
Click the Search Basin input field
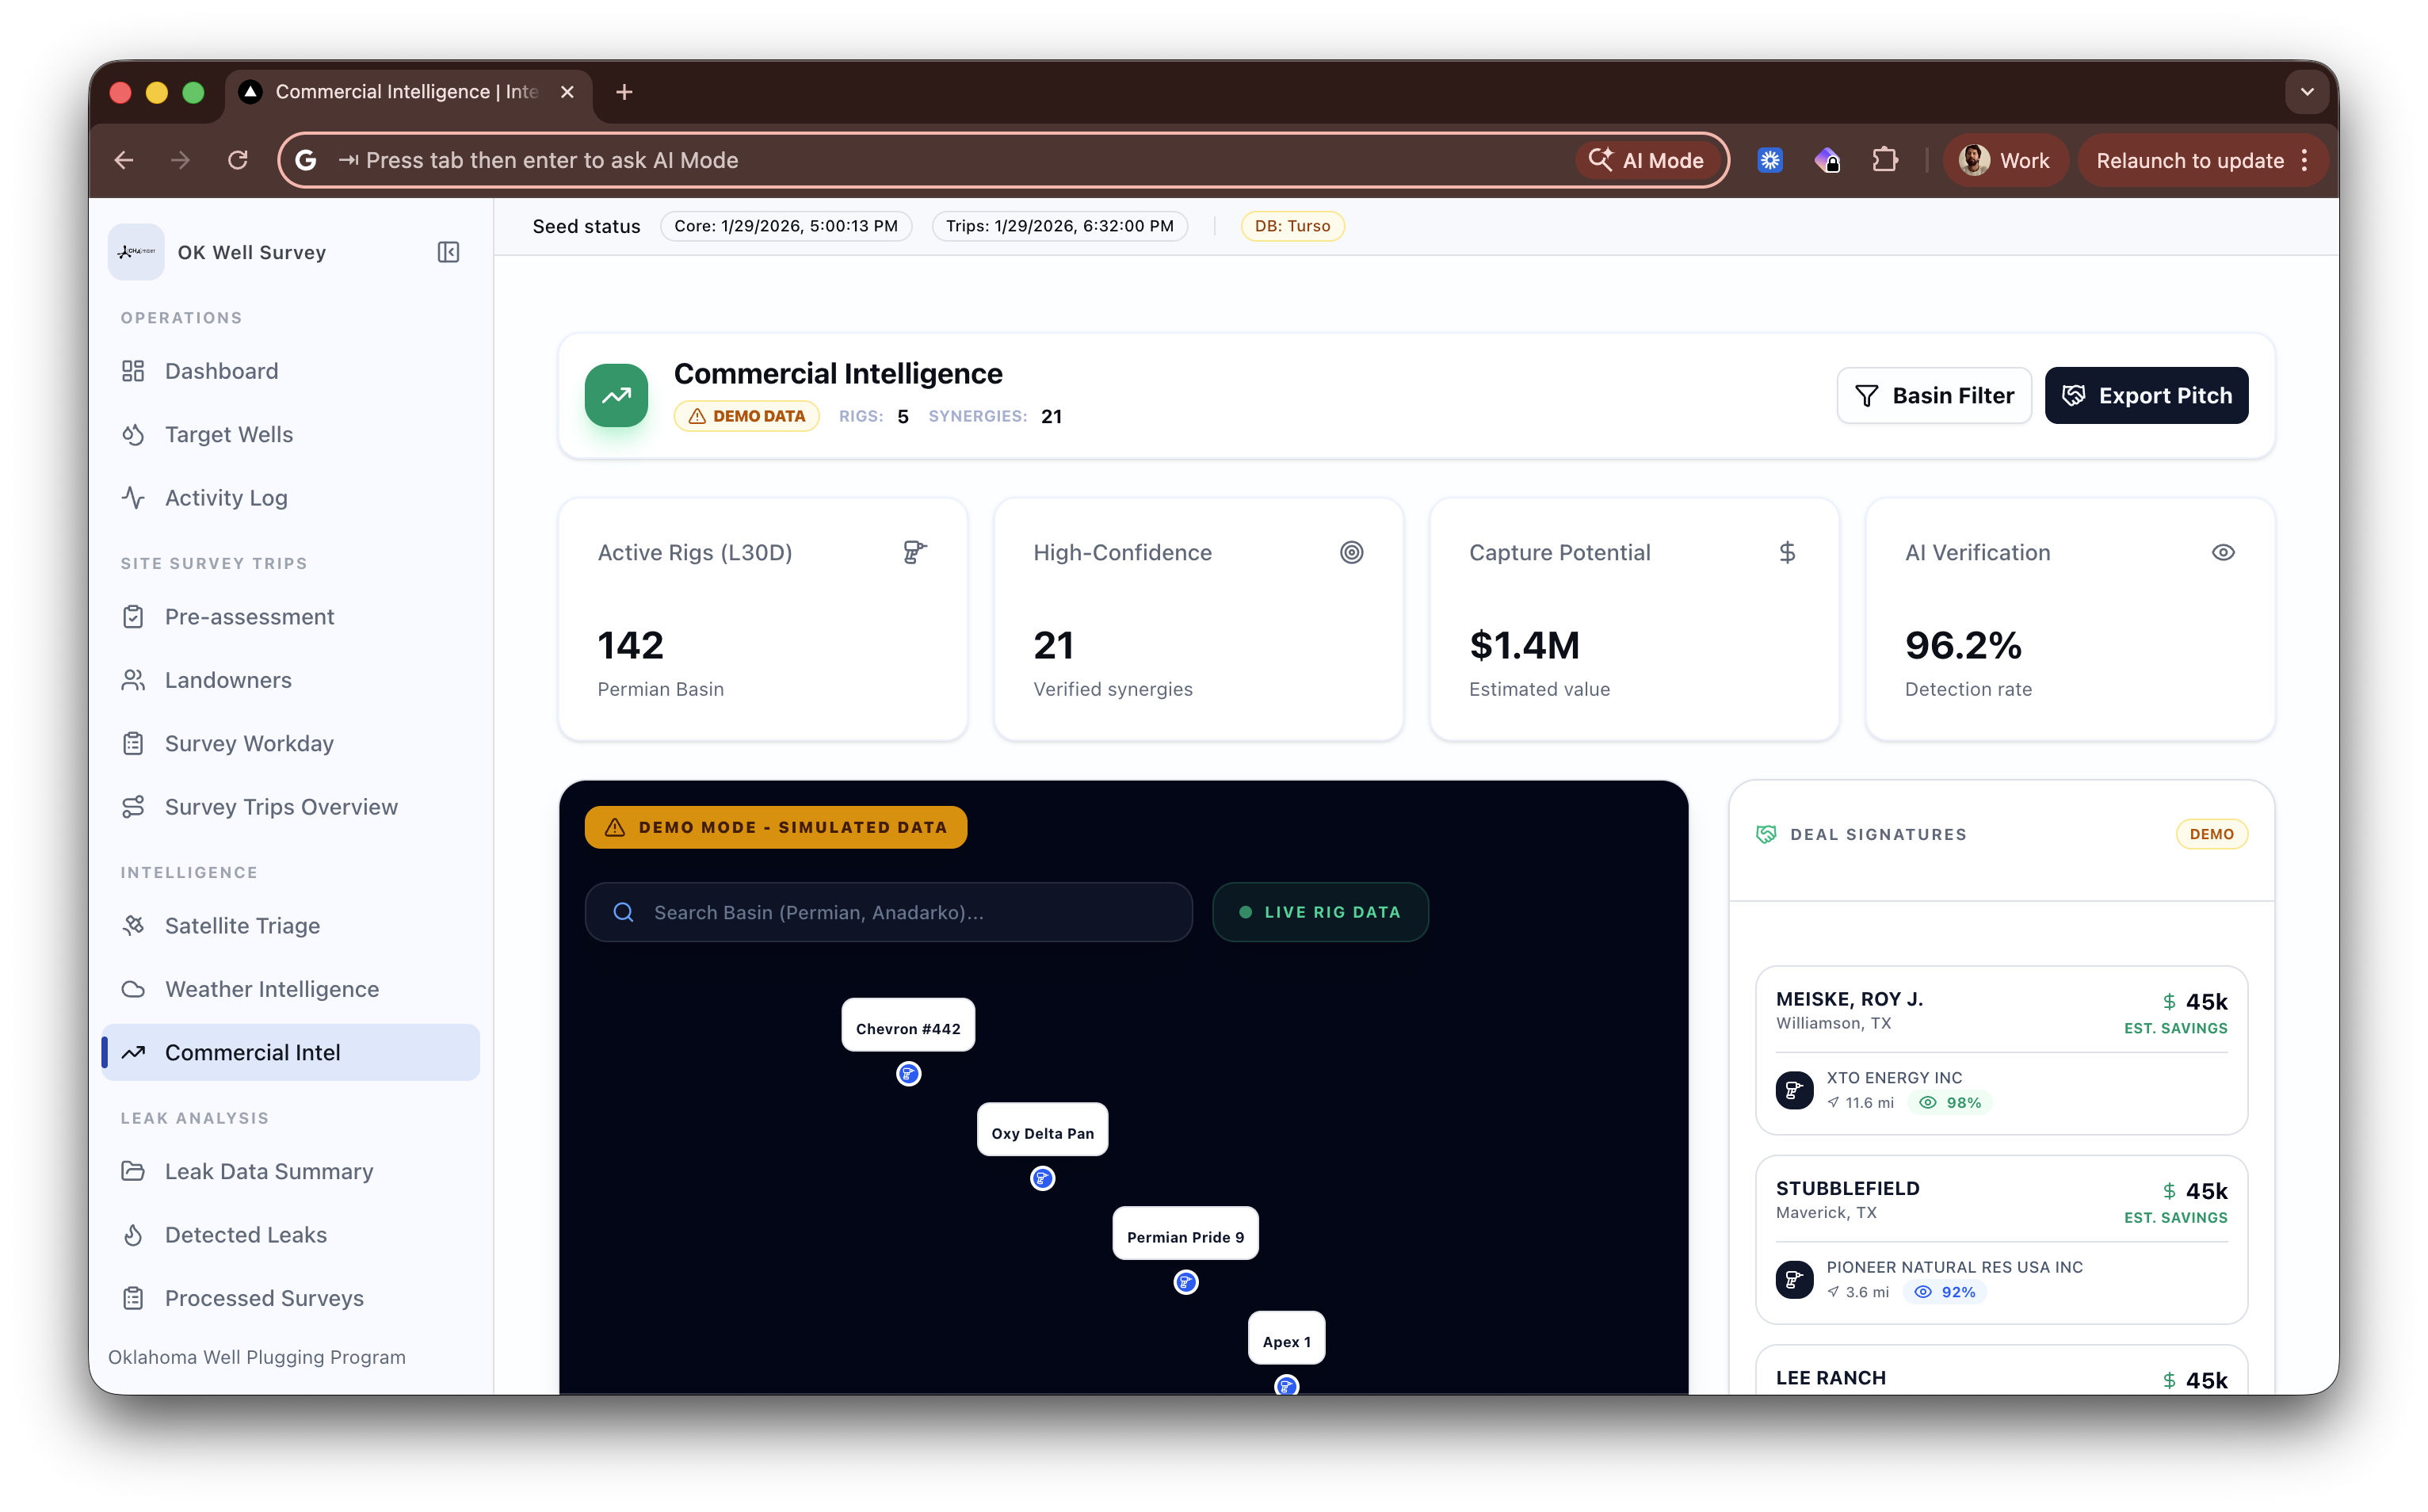coord(888,912)
